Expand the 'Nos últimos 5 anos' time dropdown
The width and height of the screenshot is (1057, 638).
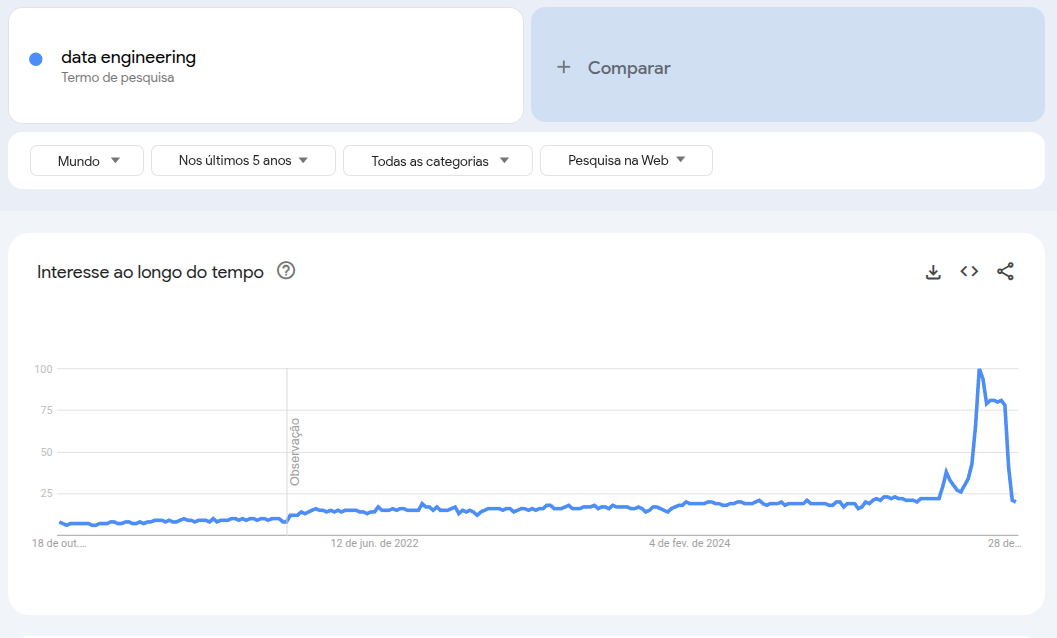[x=243, y=160]
